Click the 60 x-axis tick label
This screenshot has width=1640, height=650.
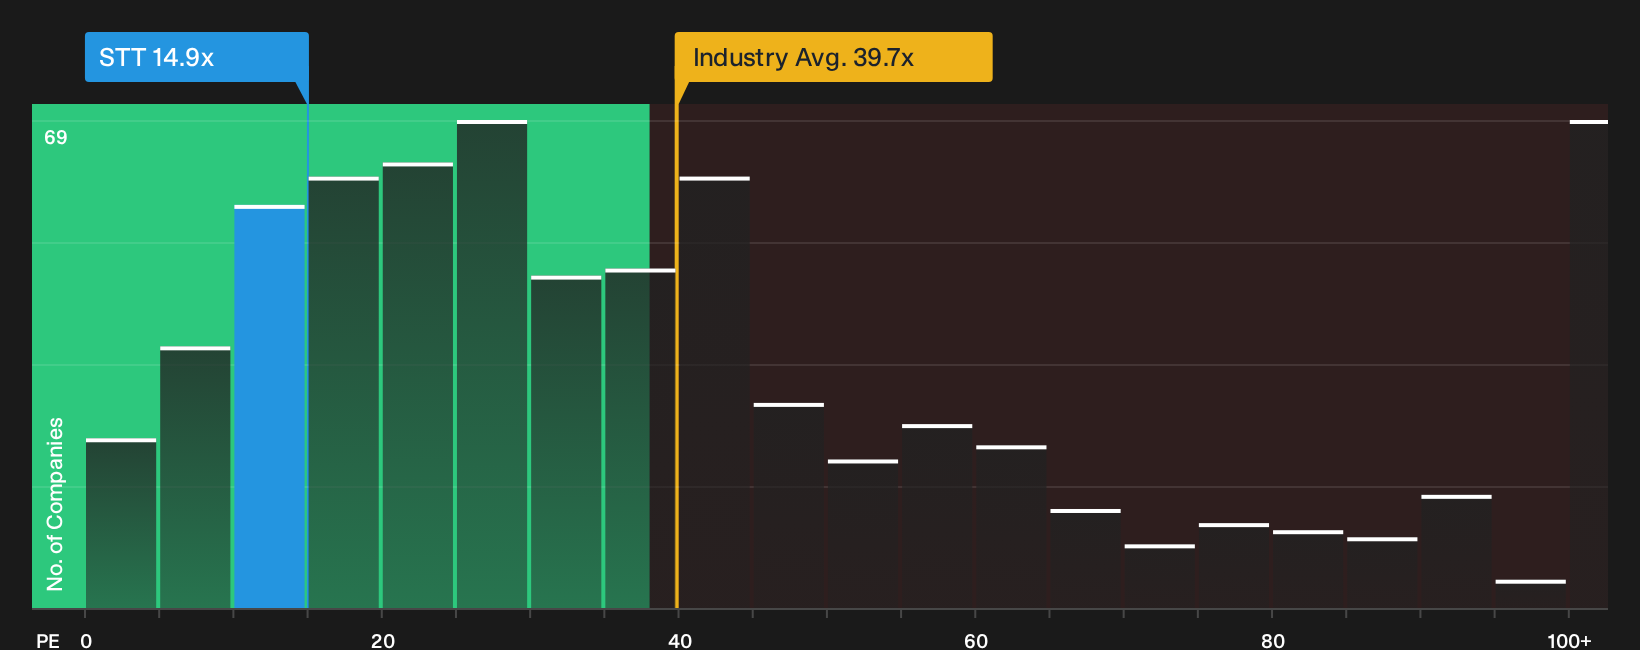(976, 640)
